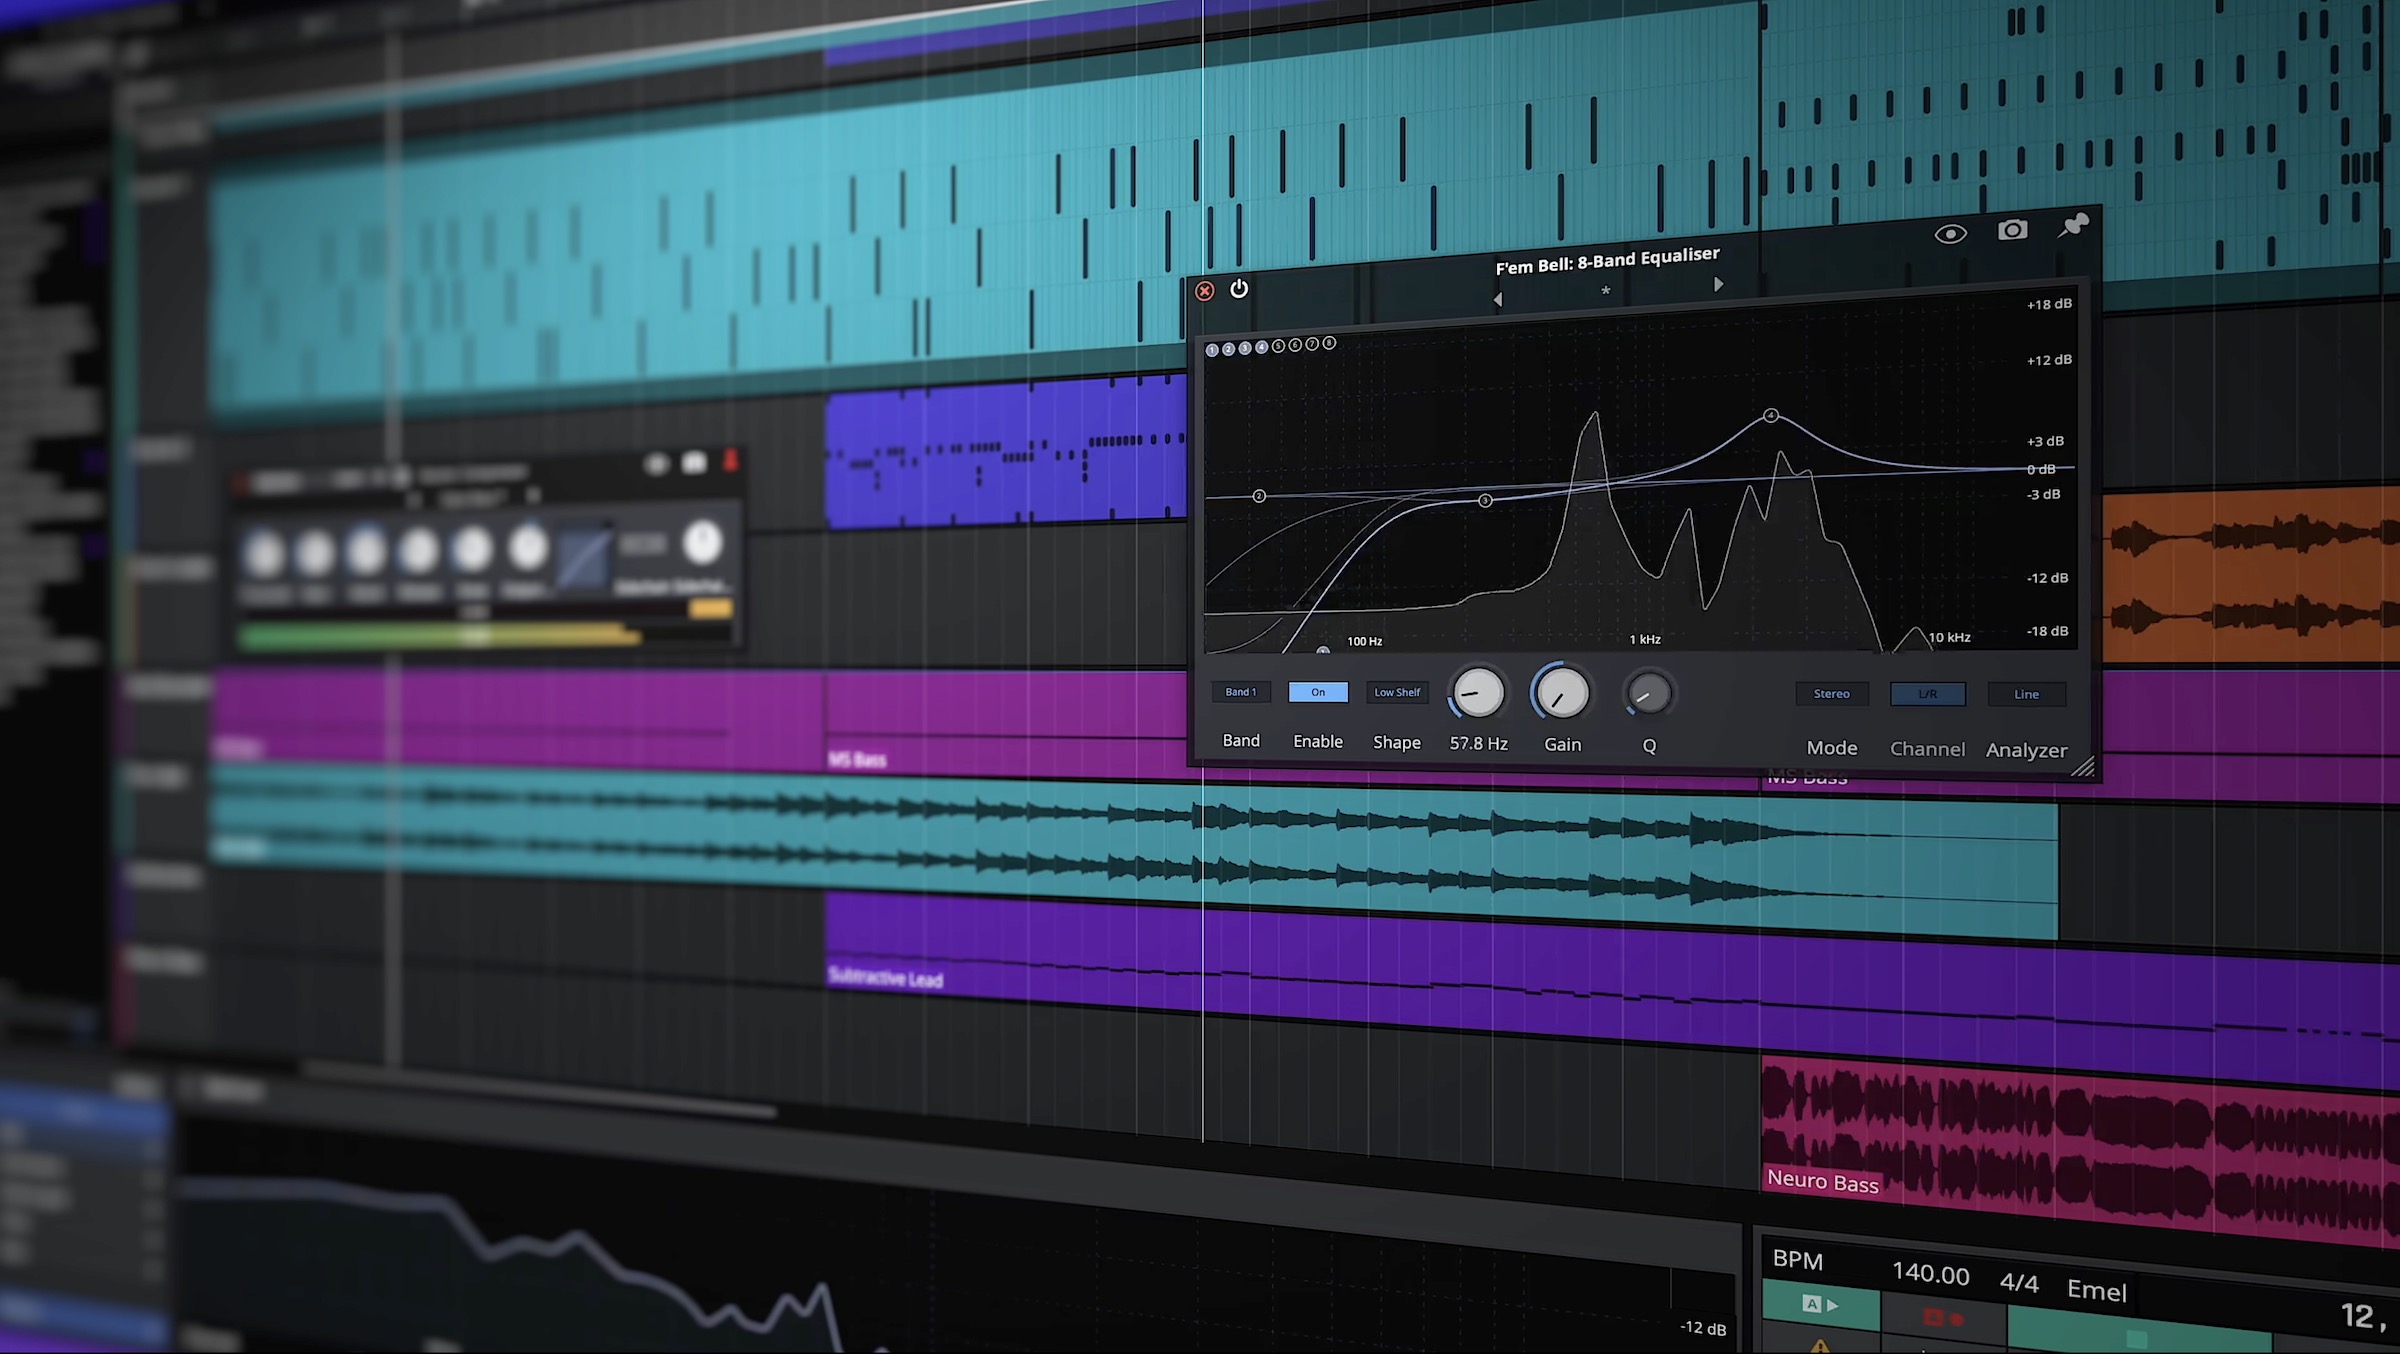Switch Channel mode from L/R
Image resolution: width=2400 pixels, height=1354 pixels.
[1927, 693]
